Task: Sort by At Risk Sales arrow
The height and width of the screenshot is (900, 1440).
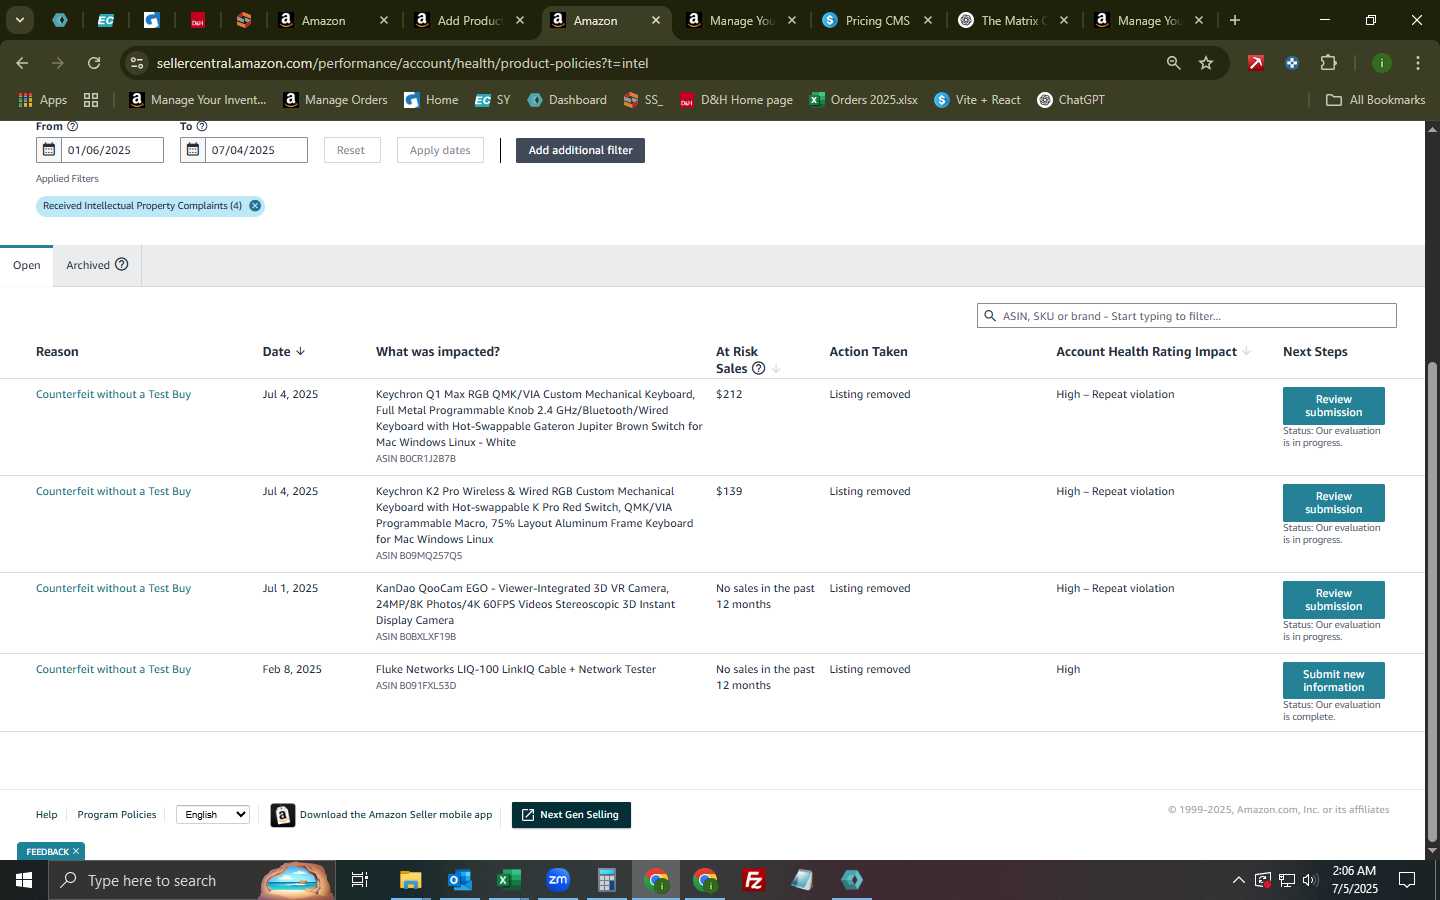Action: pos(776,368)
